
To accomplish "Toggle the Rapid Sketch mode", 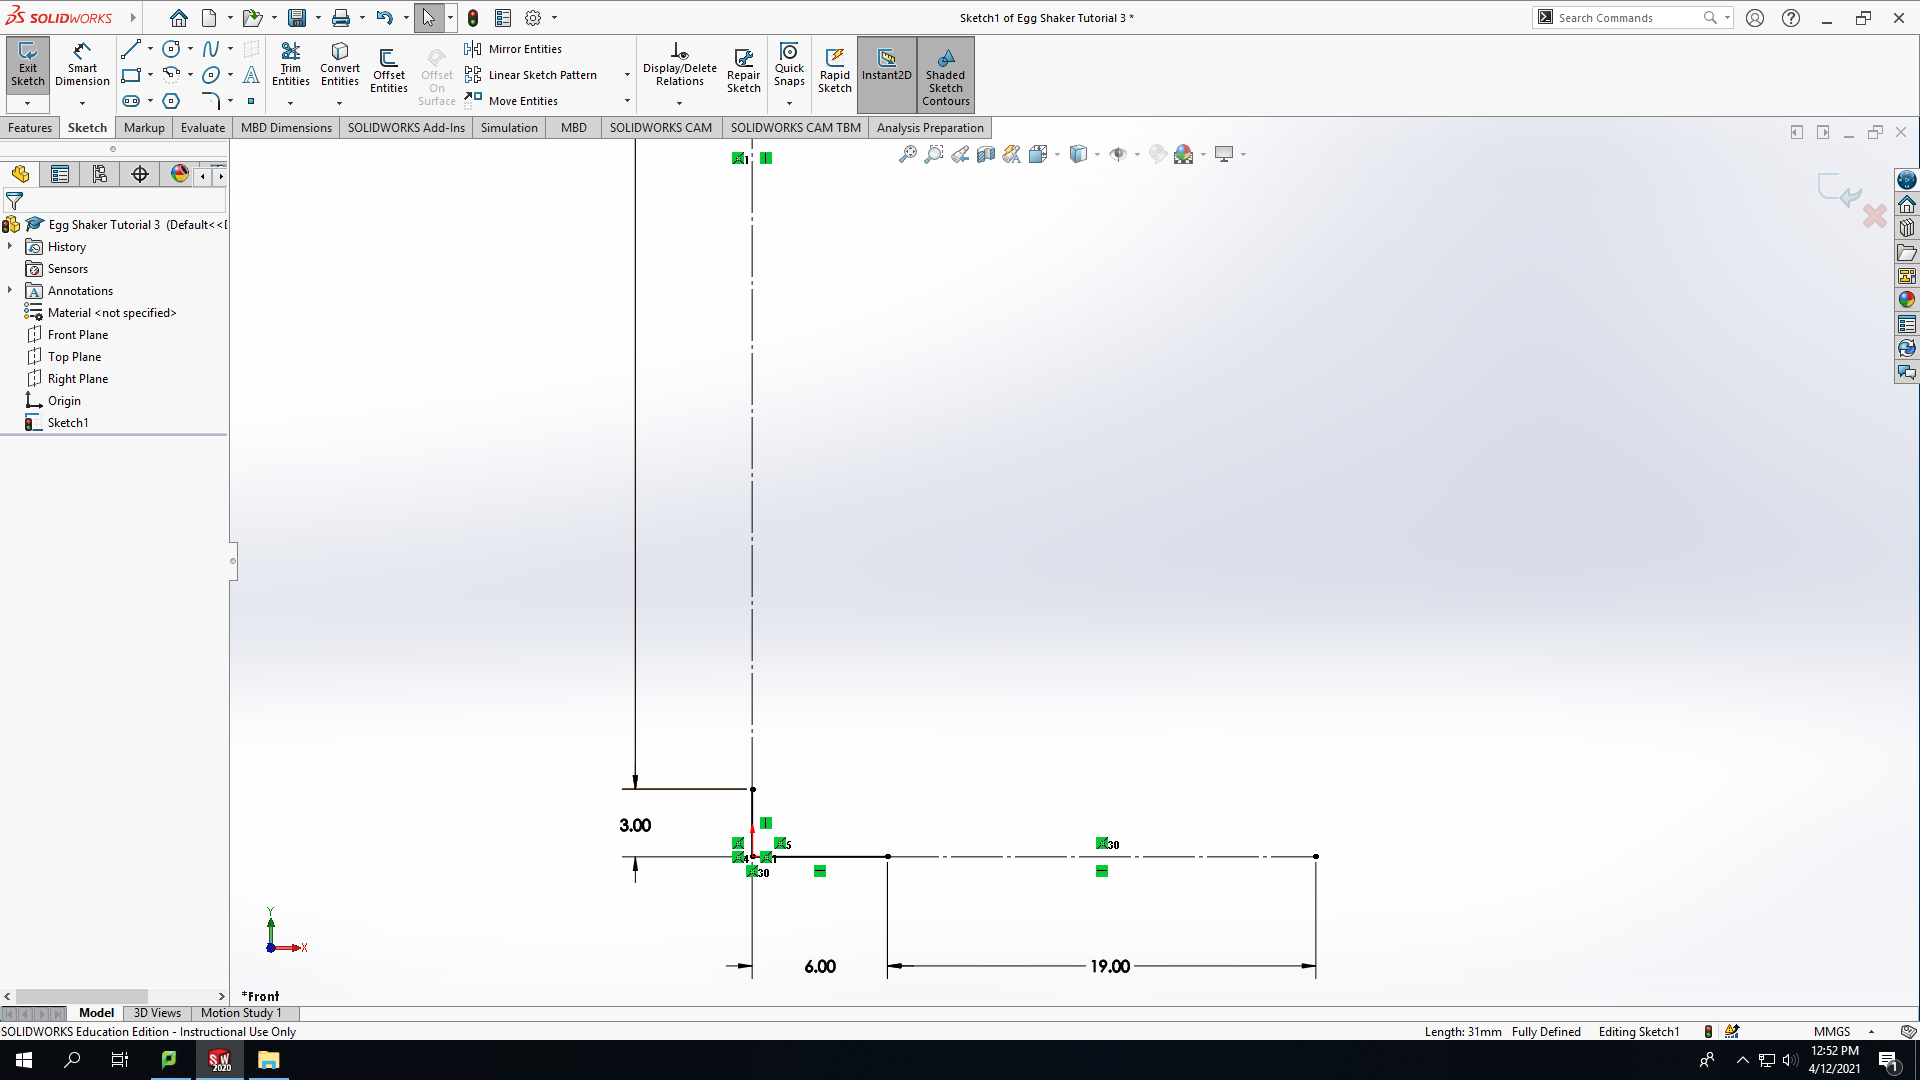I will point(835,70).
